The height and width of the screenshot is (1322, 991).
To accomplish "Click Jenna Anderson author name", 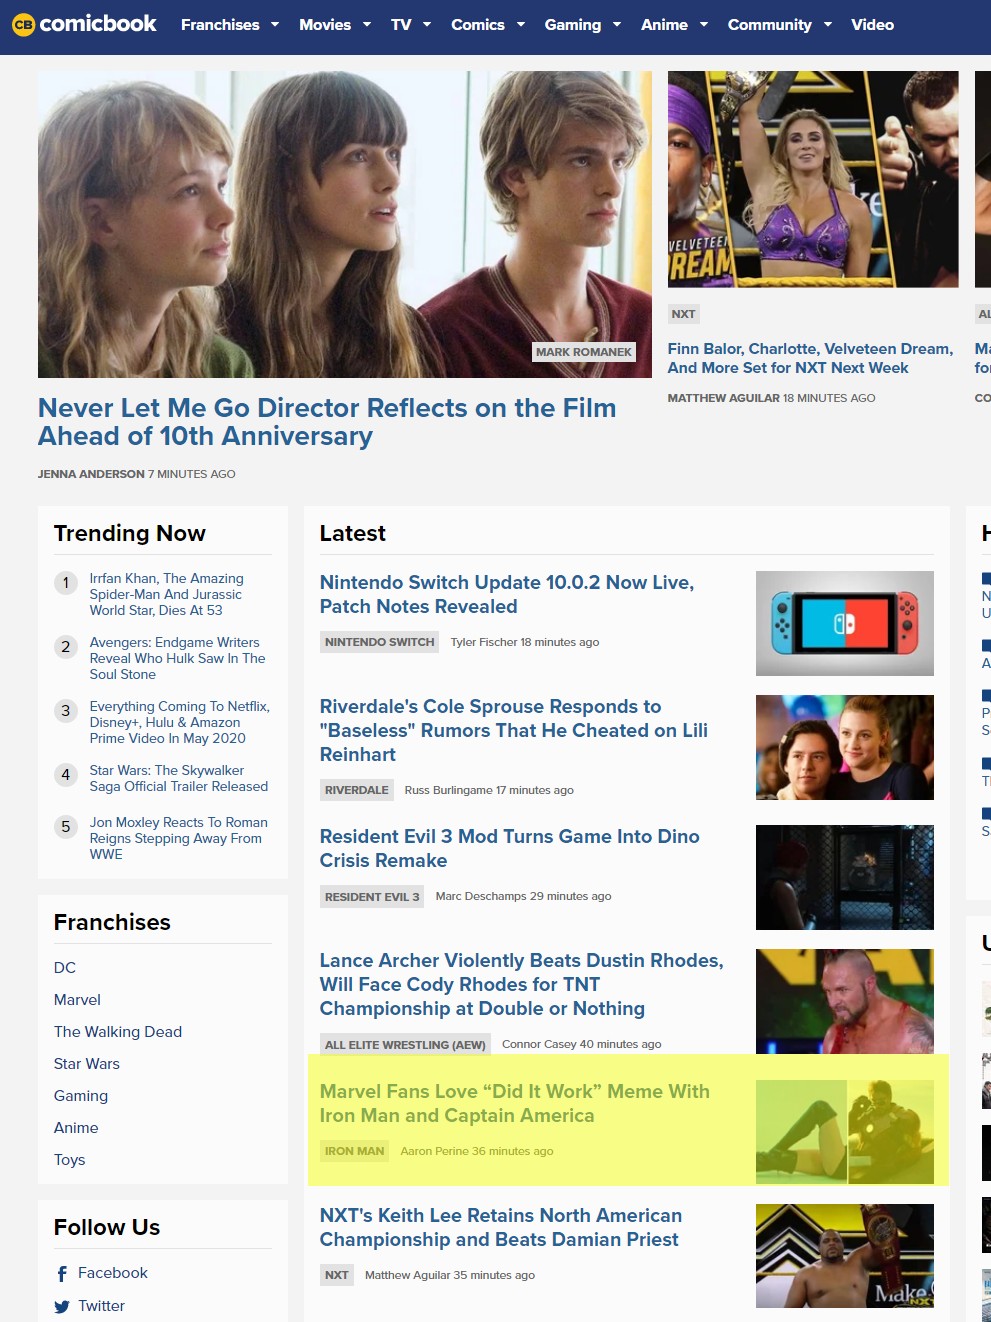I will point(91,474).
